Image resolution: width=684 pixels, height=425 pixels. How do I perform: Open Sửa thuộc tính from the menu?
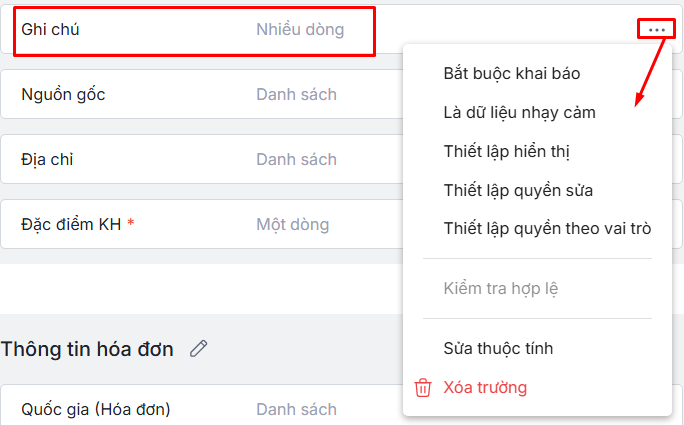[x=498, y=349]
